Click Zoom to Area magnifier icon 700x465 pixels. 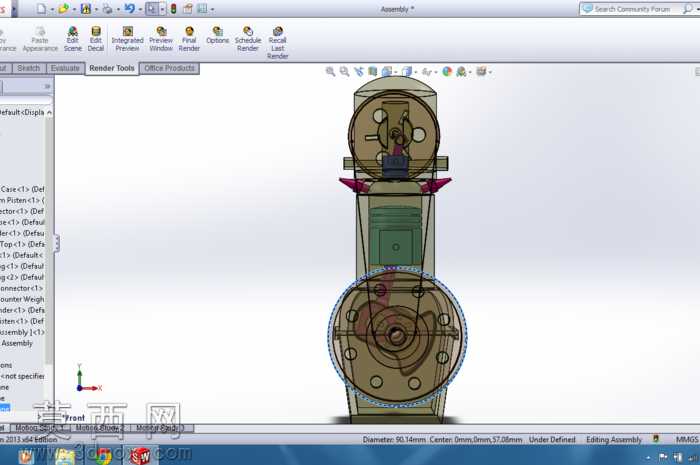tap(344, 71)
